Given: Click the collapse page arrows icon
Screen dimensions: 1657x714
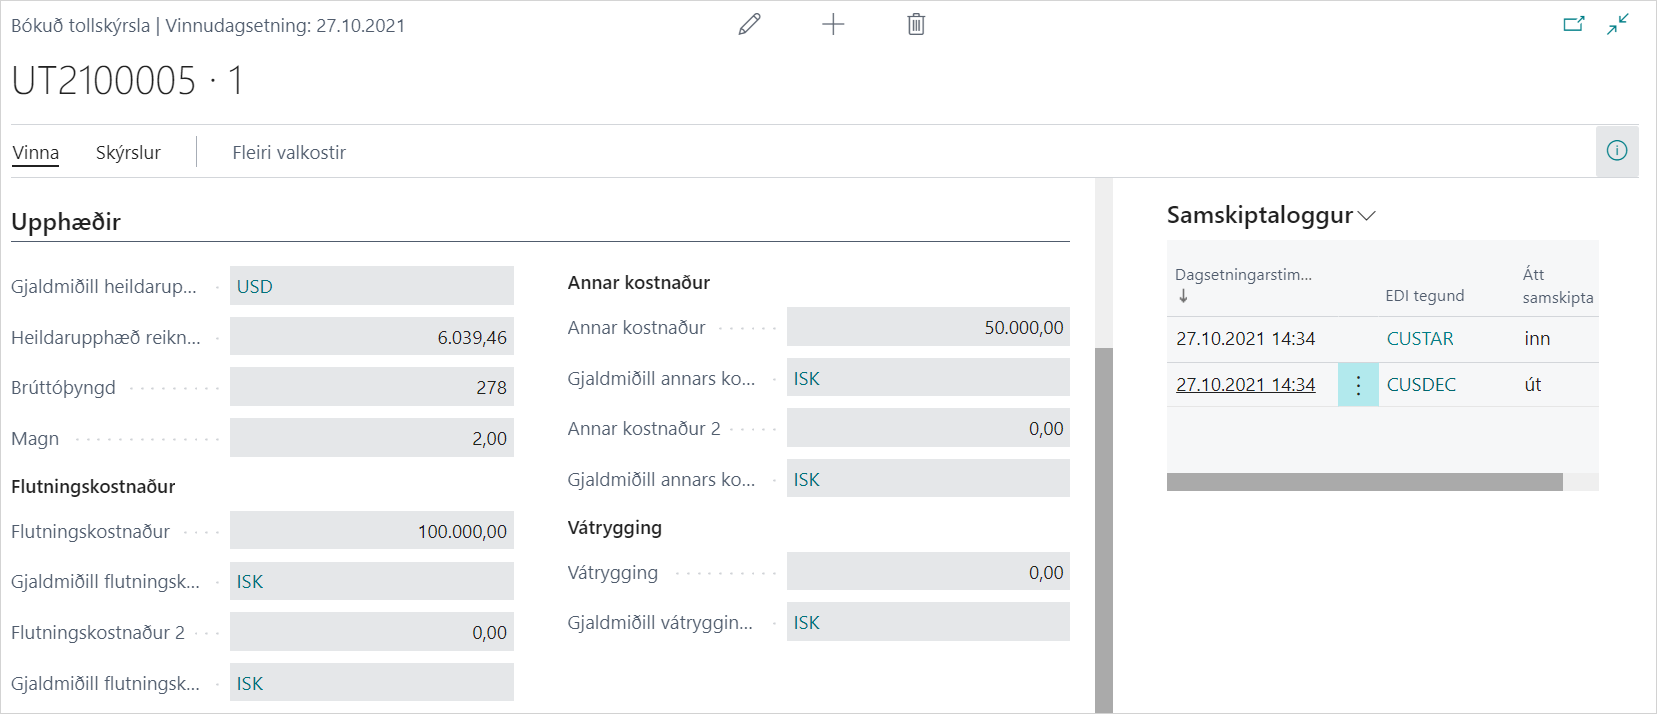Looking at the screenshot, I should point(1618,24).
